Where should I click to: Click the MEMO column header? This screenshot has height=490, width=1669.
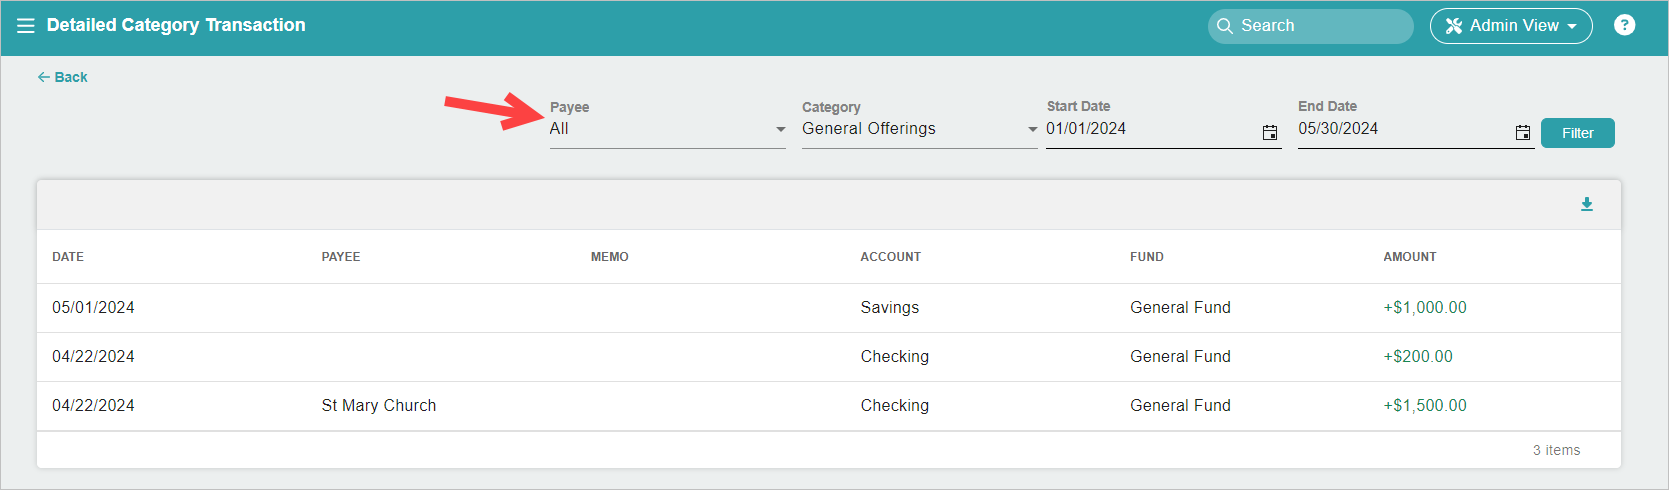click(x=610, y=257)
